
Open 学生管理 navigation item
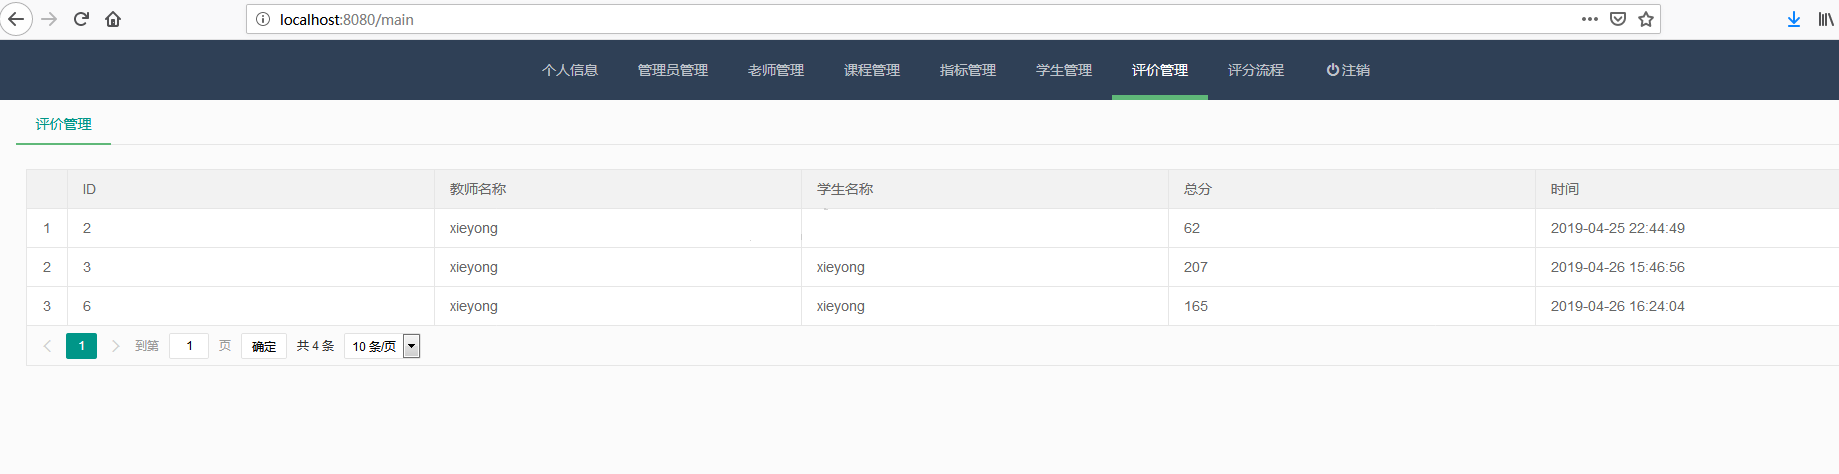1064,70
